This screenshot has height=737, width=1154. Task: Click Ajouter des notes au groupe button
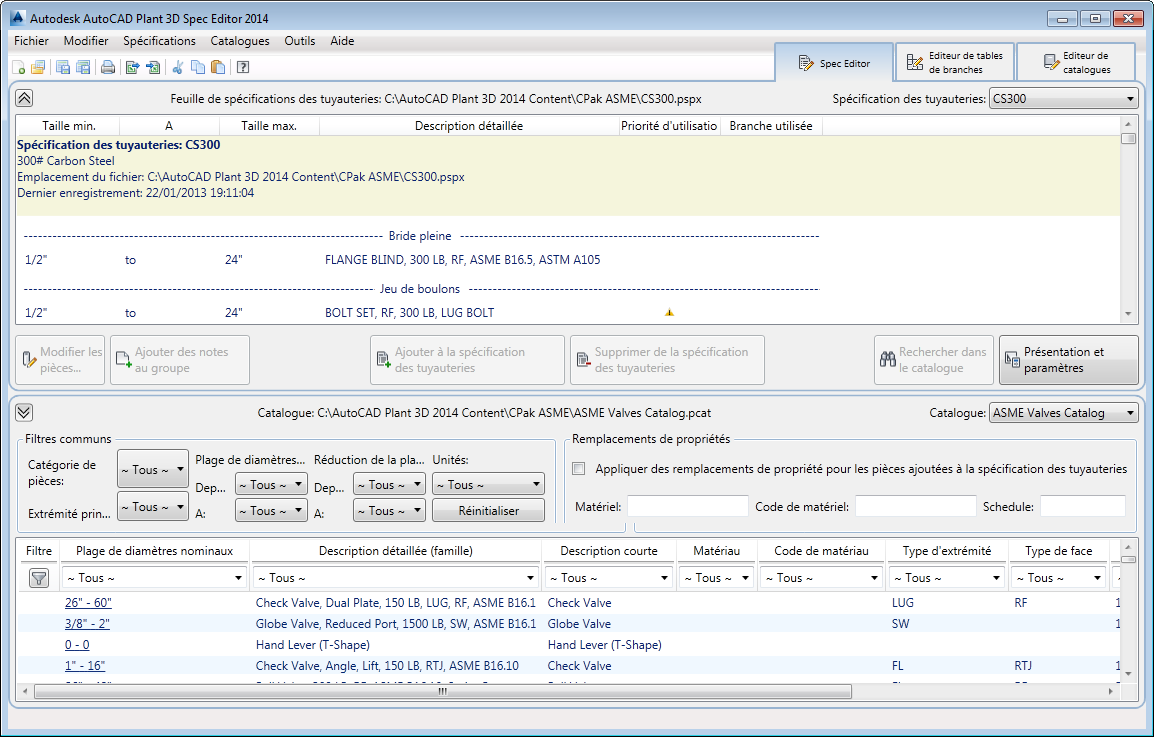[180, 360]
